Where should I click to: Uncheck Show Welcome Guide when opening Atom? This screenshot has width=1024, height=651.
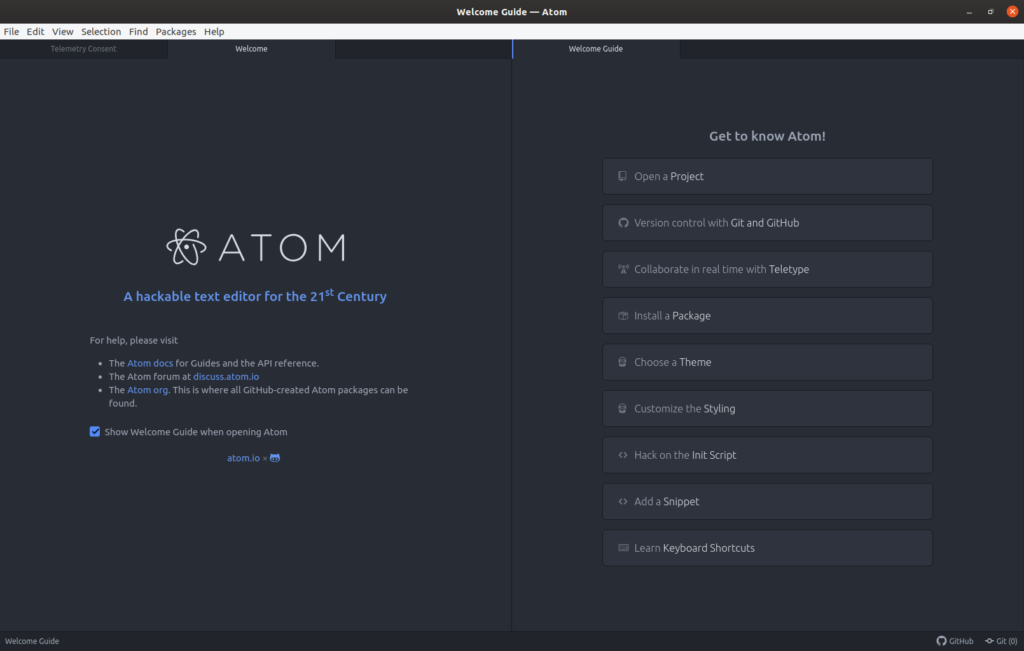pyautogui.click(x=95, y=432)
